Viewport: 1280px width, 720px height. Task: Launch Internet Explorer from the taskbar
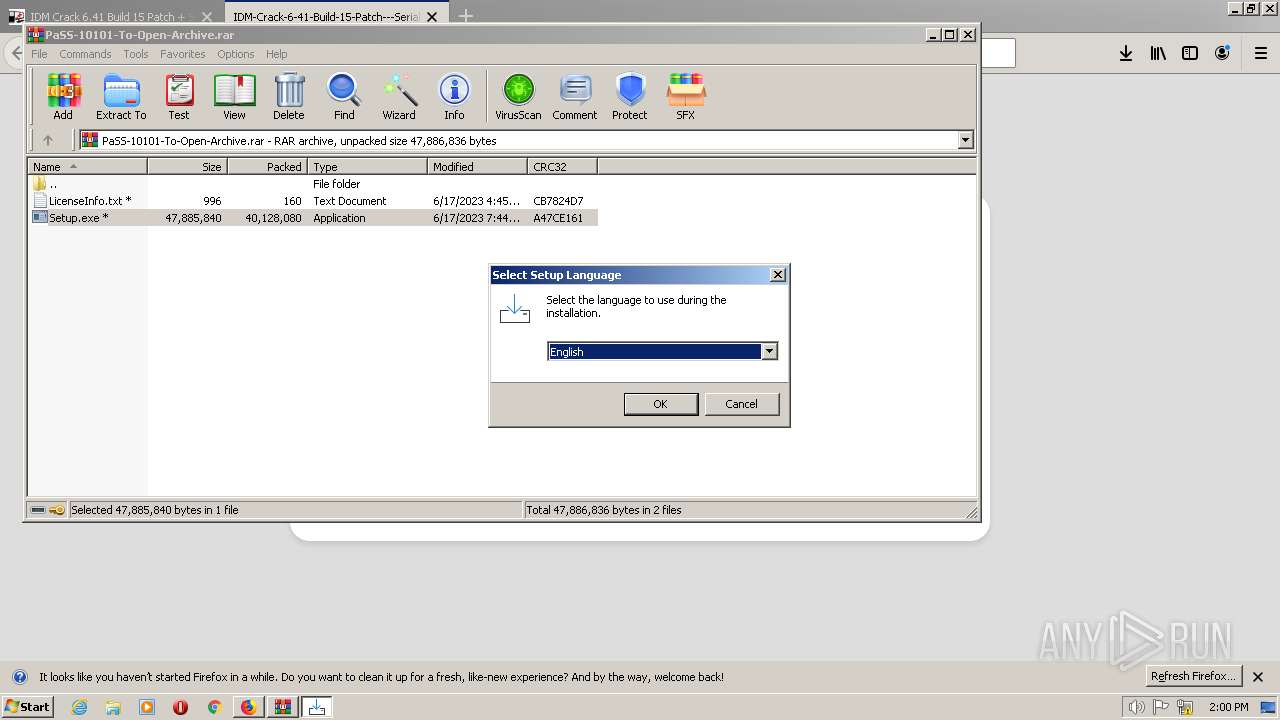[x=80, y=707]
